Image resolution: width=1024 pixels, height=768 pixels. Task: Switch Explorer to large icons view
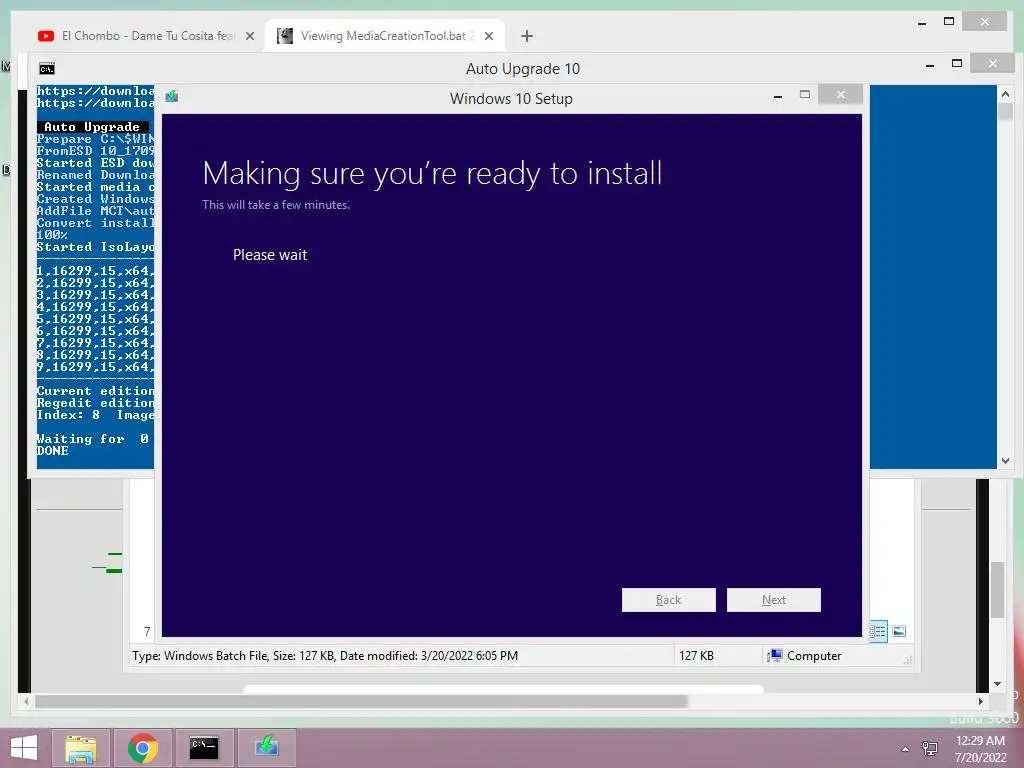(x=899, y=631)
